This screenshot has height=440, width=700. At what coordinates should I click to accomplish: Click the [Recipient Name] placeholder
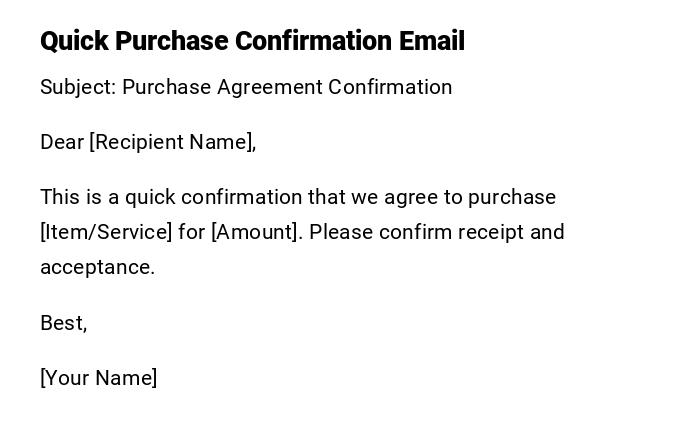tap(172, 142)
